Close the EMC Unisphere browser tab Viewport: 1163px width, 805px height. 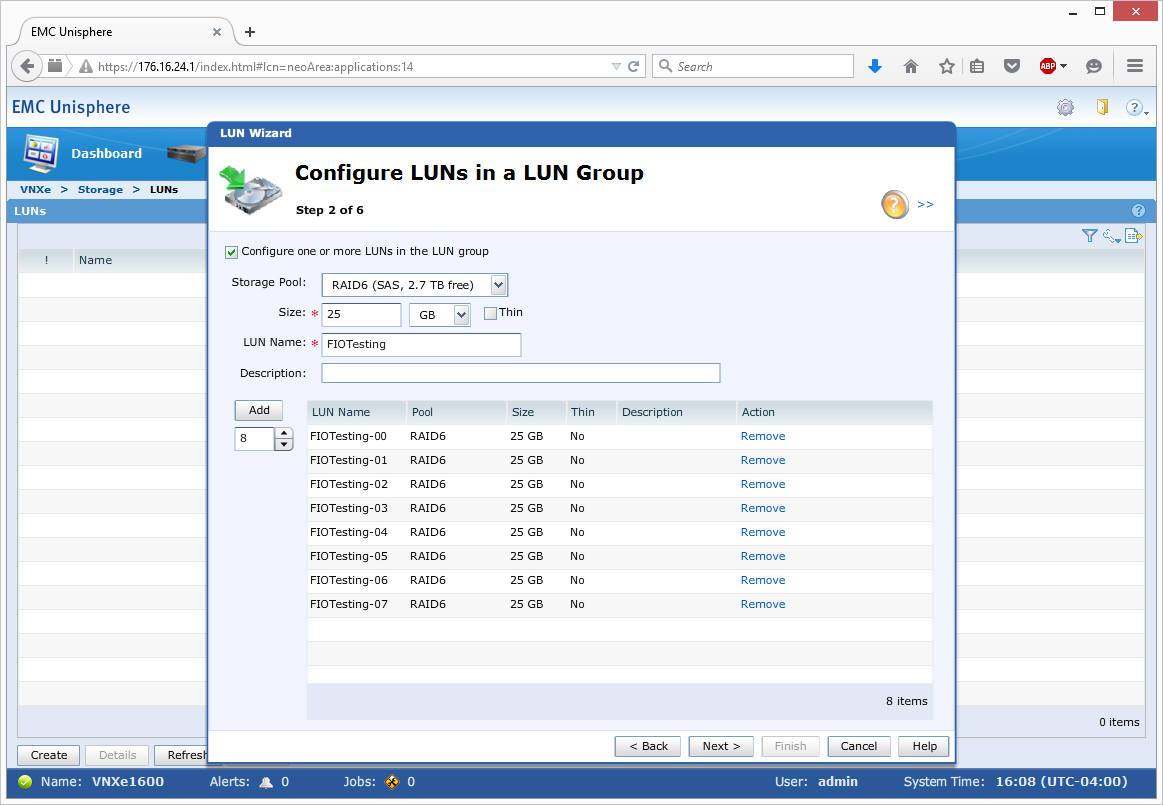coord(217,32)
